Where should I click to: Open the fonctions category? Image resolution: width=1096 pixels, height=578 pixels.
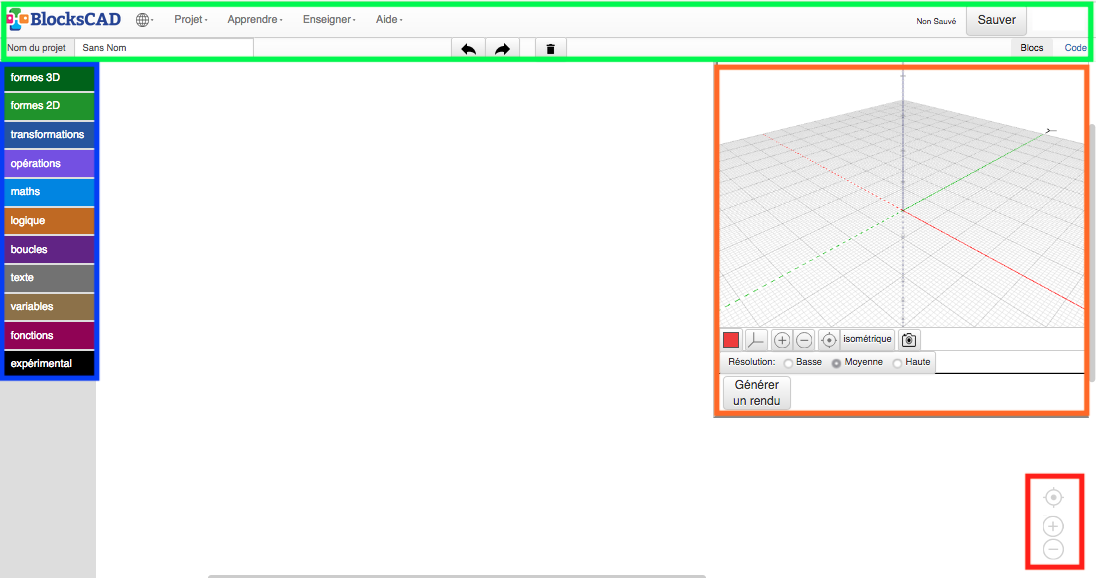click(49, 335)
